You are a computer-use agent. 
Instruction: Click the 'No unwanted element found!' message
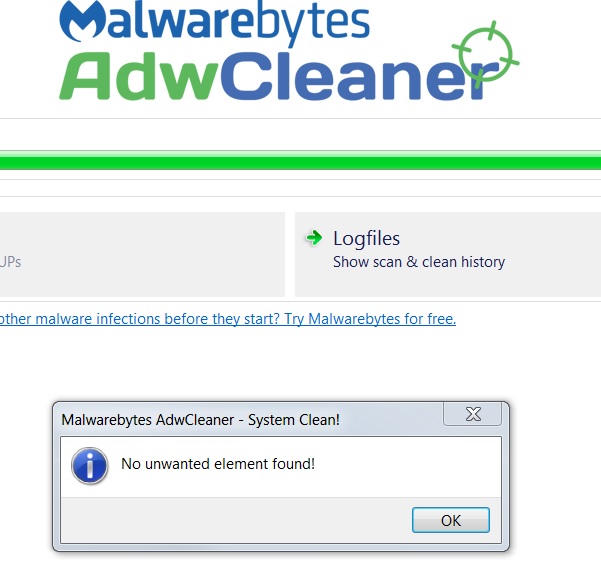[218, 464]
